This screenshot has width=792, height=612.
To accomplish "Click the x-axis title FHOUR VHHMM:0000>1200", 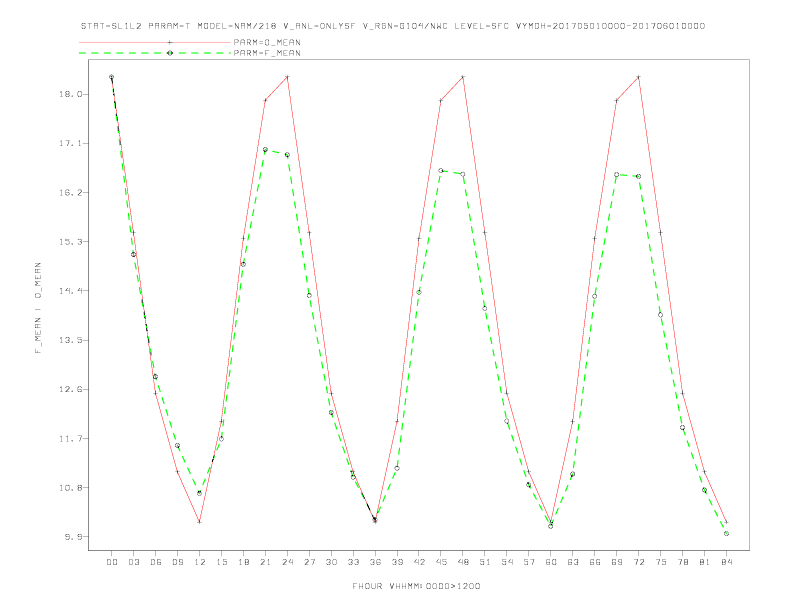I will click(416, 586).
